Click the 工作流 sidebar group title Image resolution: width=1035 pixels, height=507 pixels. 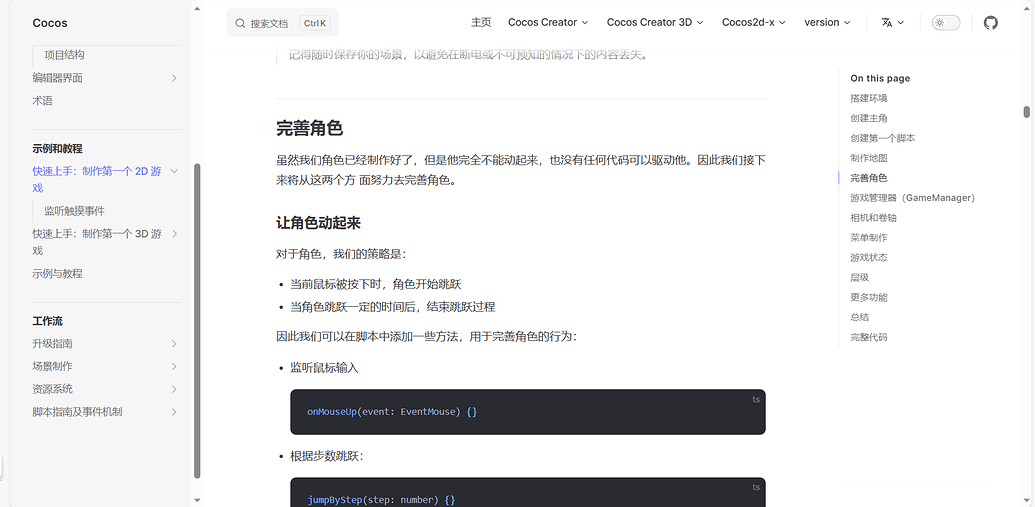click(48, 321)
